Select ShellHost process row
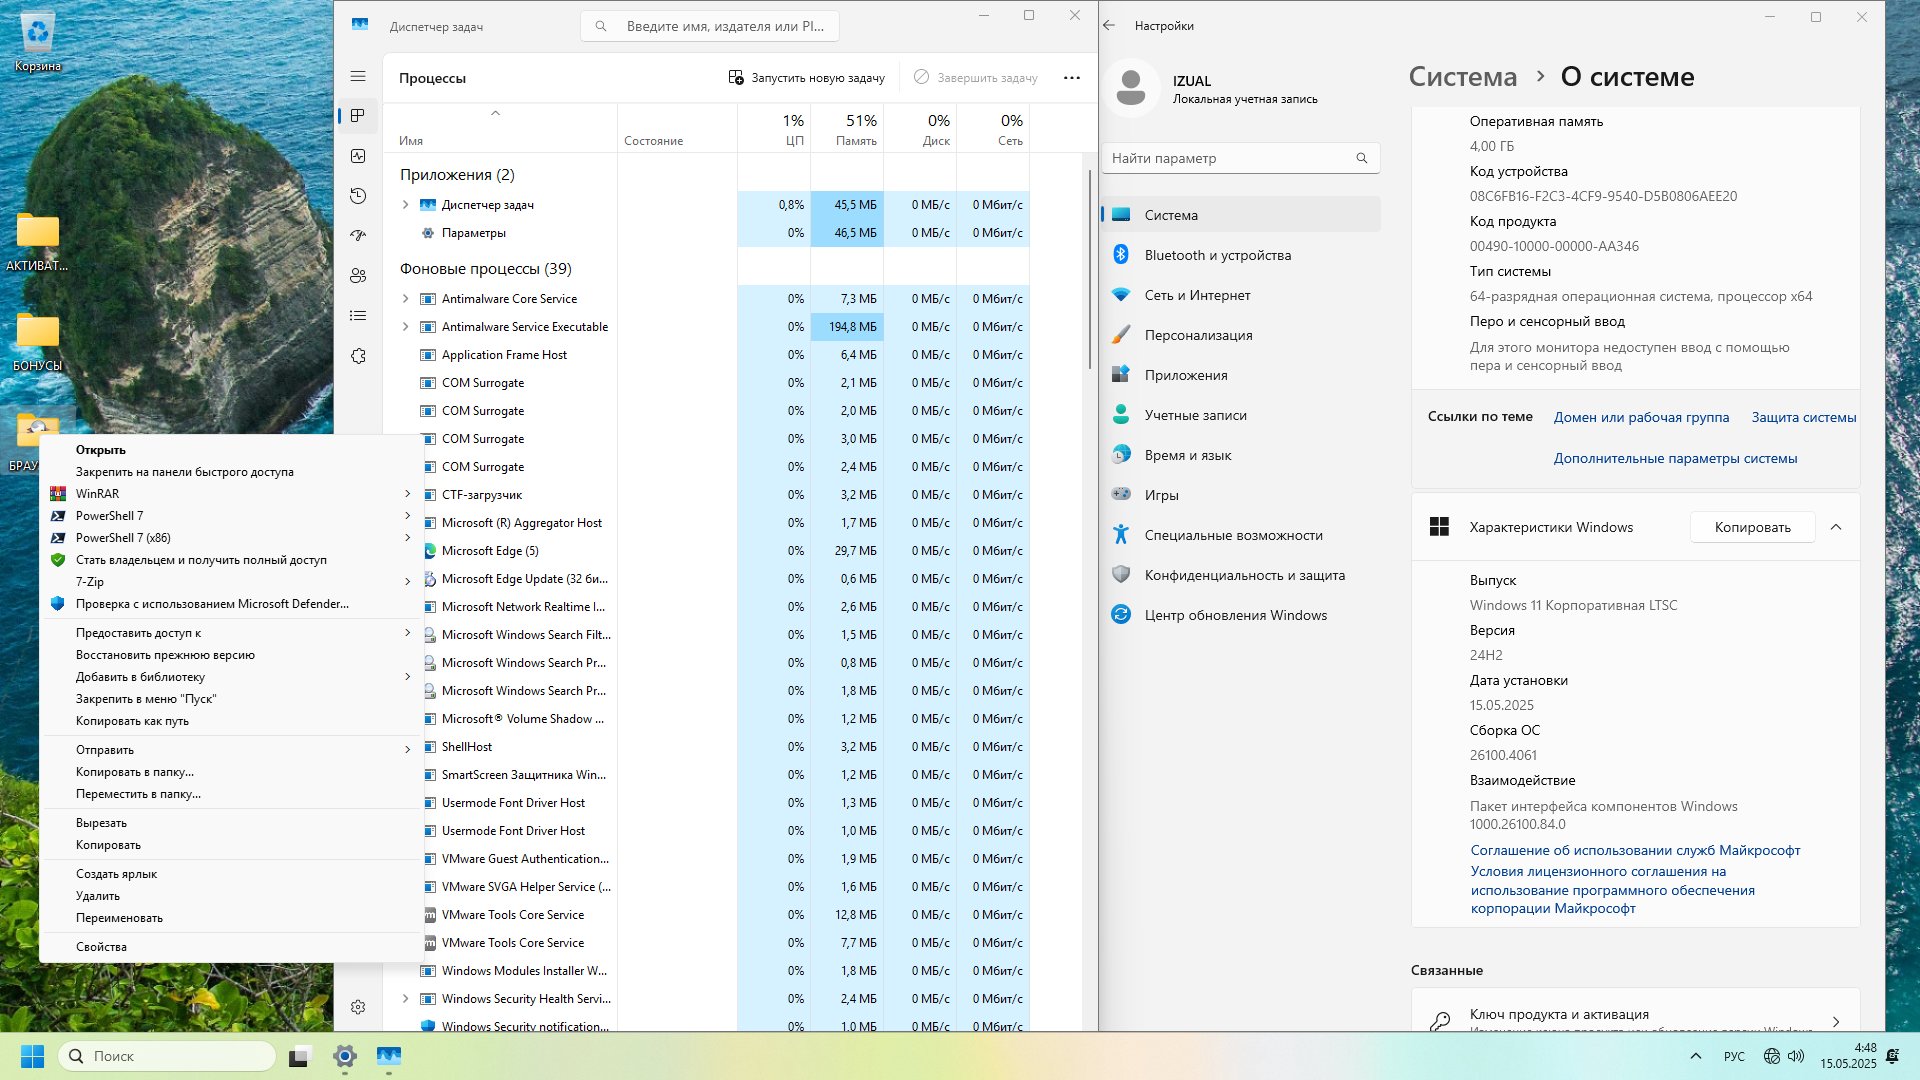 (708, 746)
